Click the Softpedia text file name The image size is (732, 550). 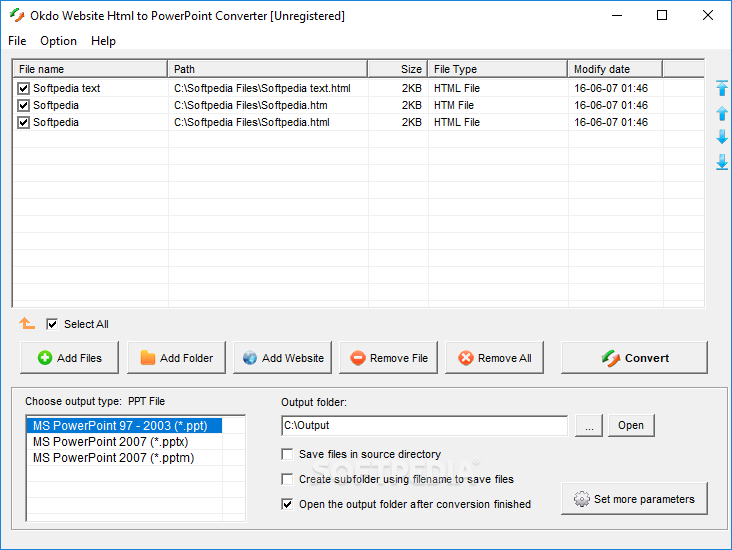[x=67, y=88]
